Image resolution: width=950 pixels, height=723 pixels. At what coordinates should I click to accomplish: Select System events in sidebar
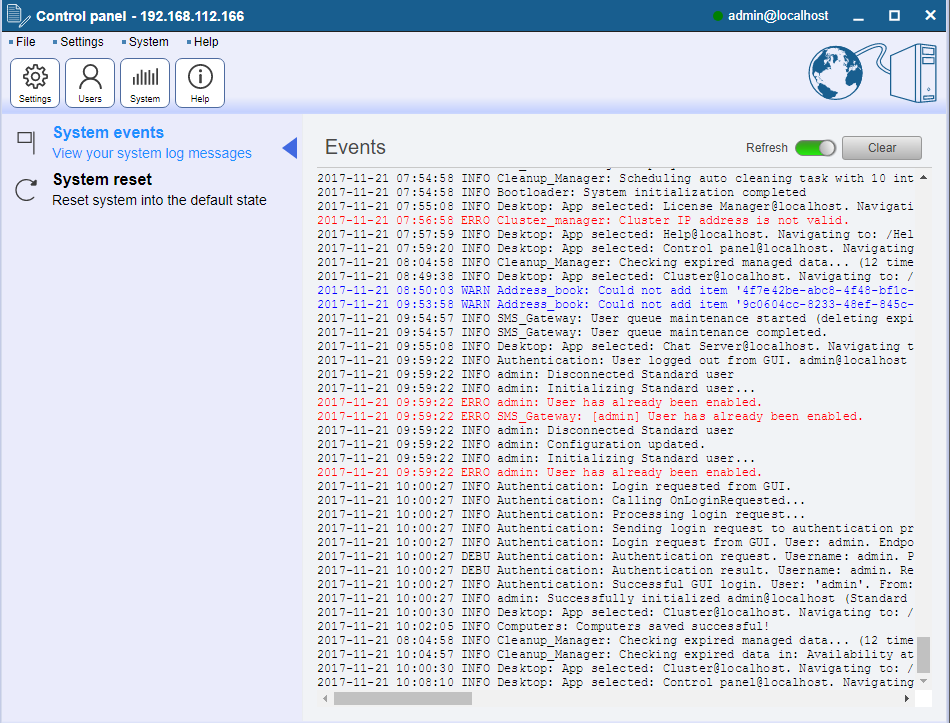[x=108, y=132]
